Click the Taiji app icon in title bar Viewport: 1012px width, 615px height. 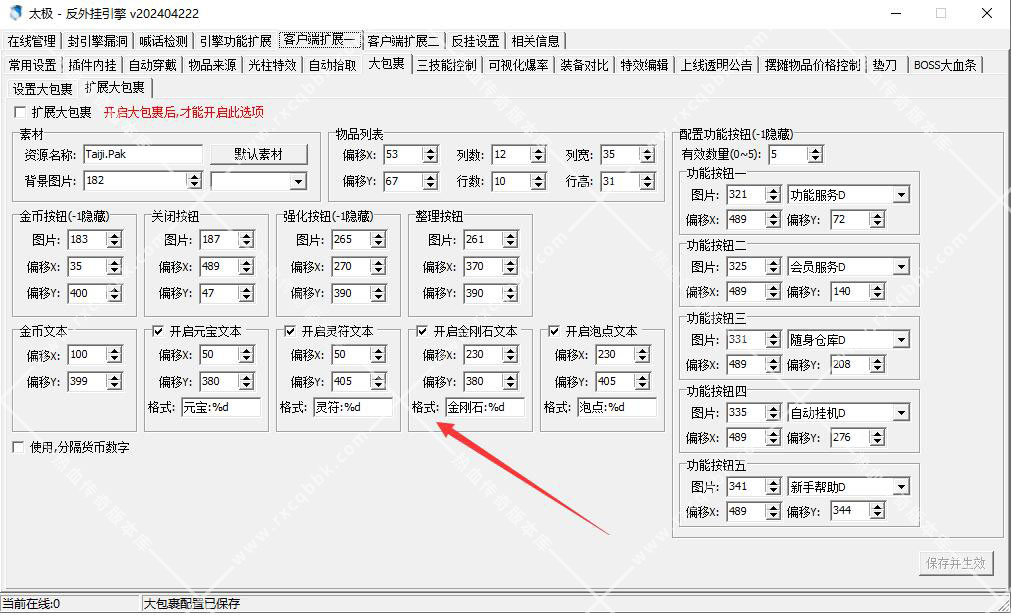[15, 13]
